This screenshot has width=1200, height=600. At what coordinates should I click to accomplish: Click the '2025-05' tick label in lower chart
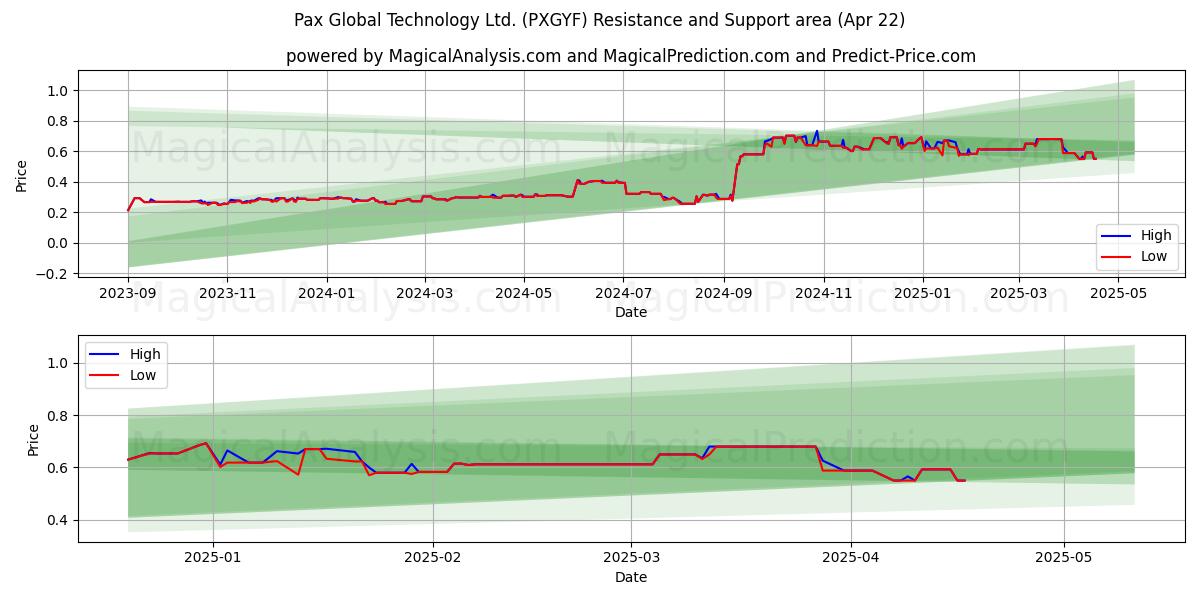tap(1064, 560)
